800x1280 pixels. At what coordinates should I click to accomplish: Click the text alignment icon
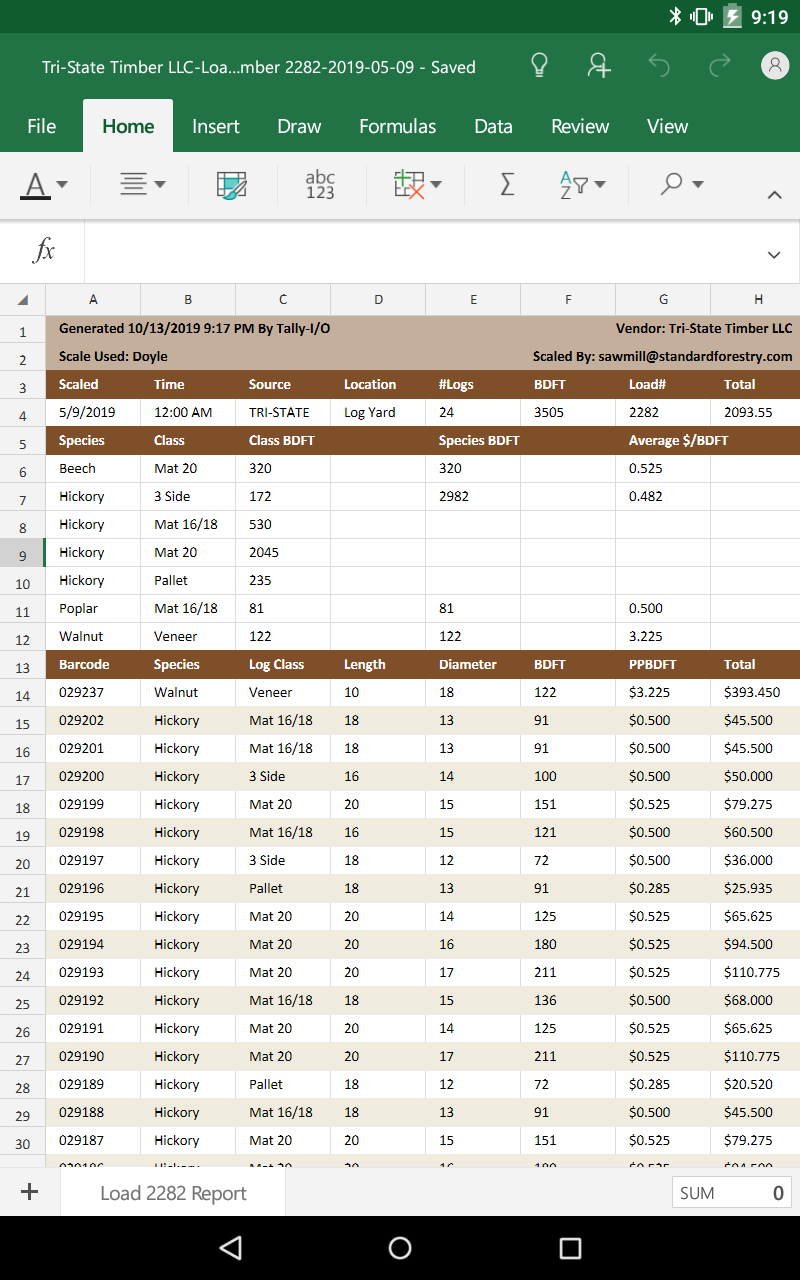133,184
